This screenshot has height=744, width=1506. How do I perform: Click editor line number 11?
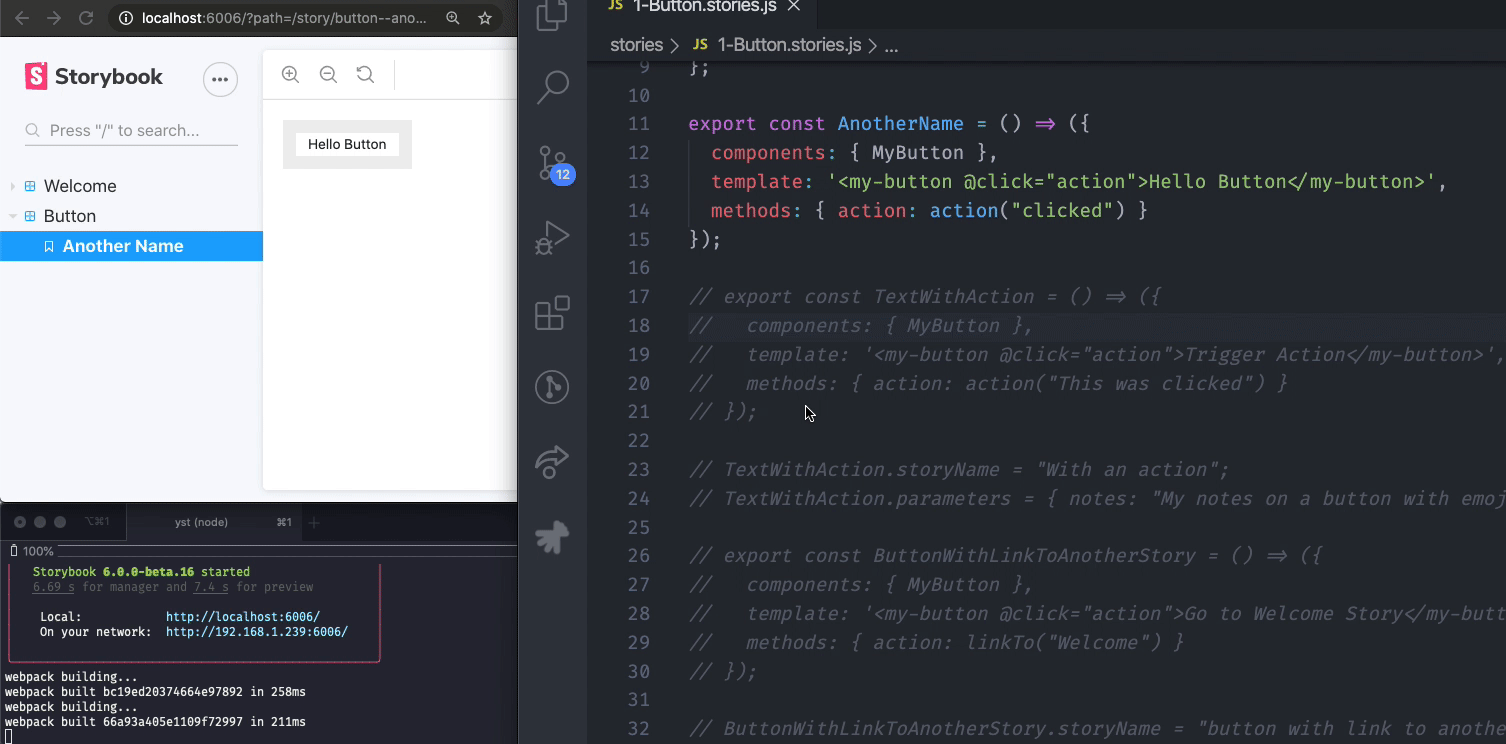(639, 124)
